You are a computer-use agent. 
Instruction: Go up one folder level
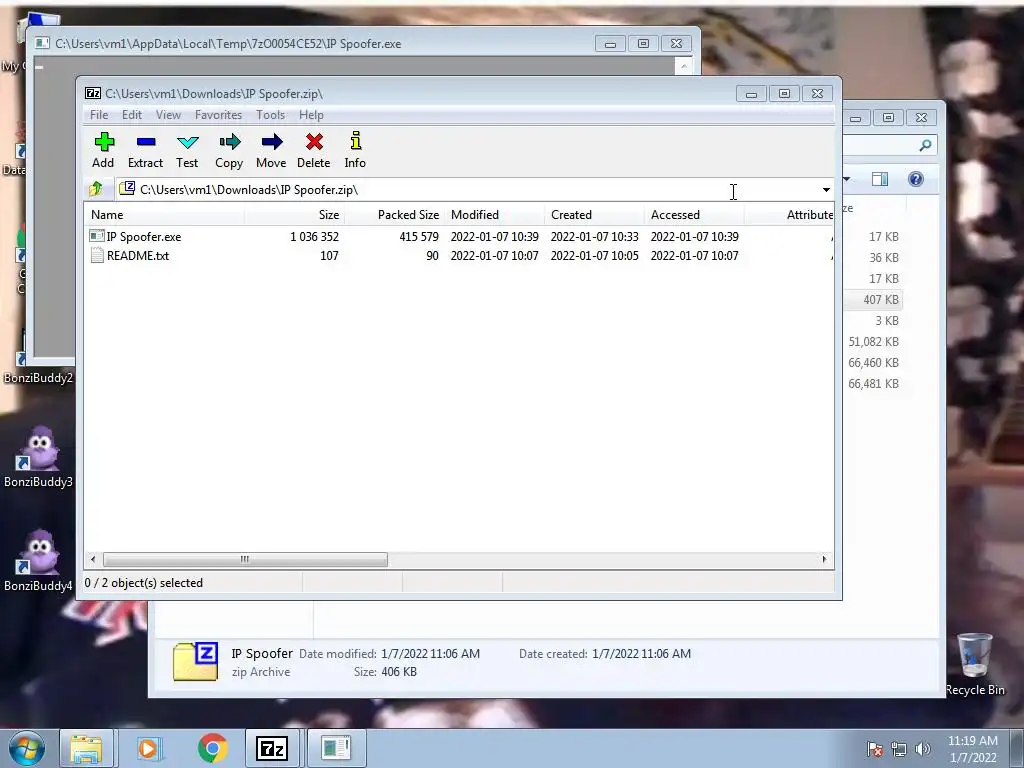click(96, 189)
